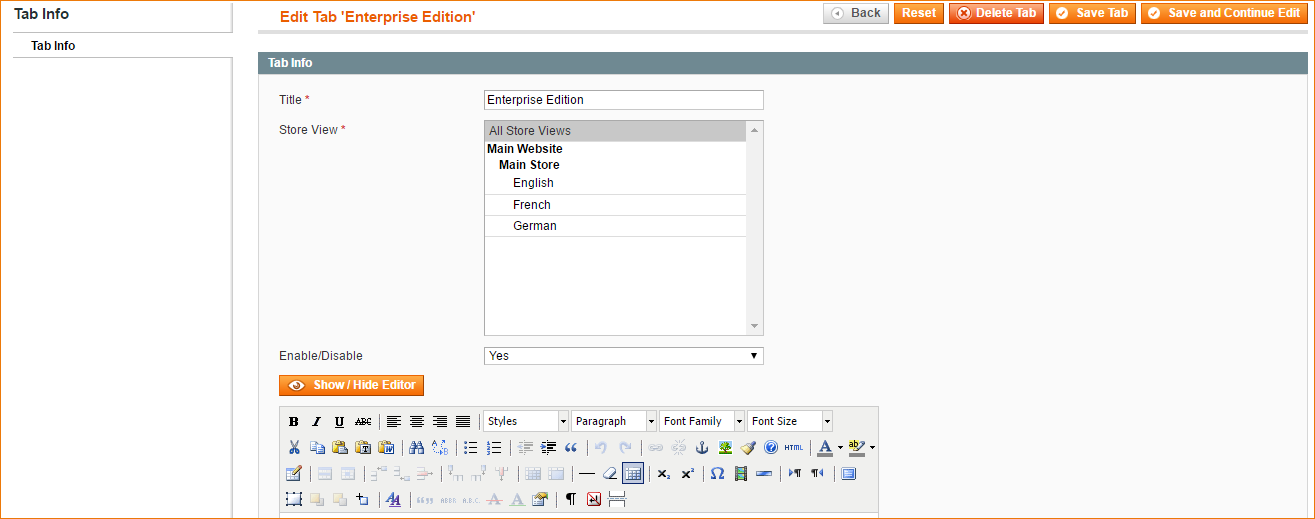Apply bold formatting in the editor toolbar
Screen dimensions: 1315x519
[x=294, y=422]
